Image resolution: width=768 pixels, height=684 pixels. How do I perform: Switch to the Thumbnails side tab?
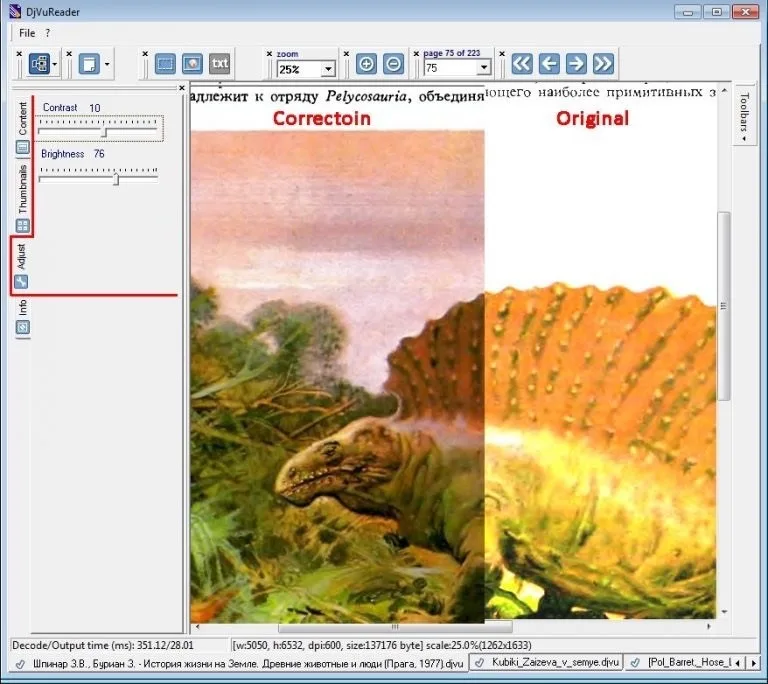point(23,196)
